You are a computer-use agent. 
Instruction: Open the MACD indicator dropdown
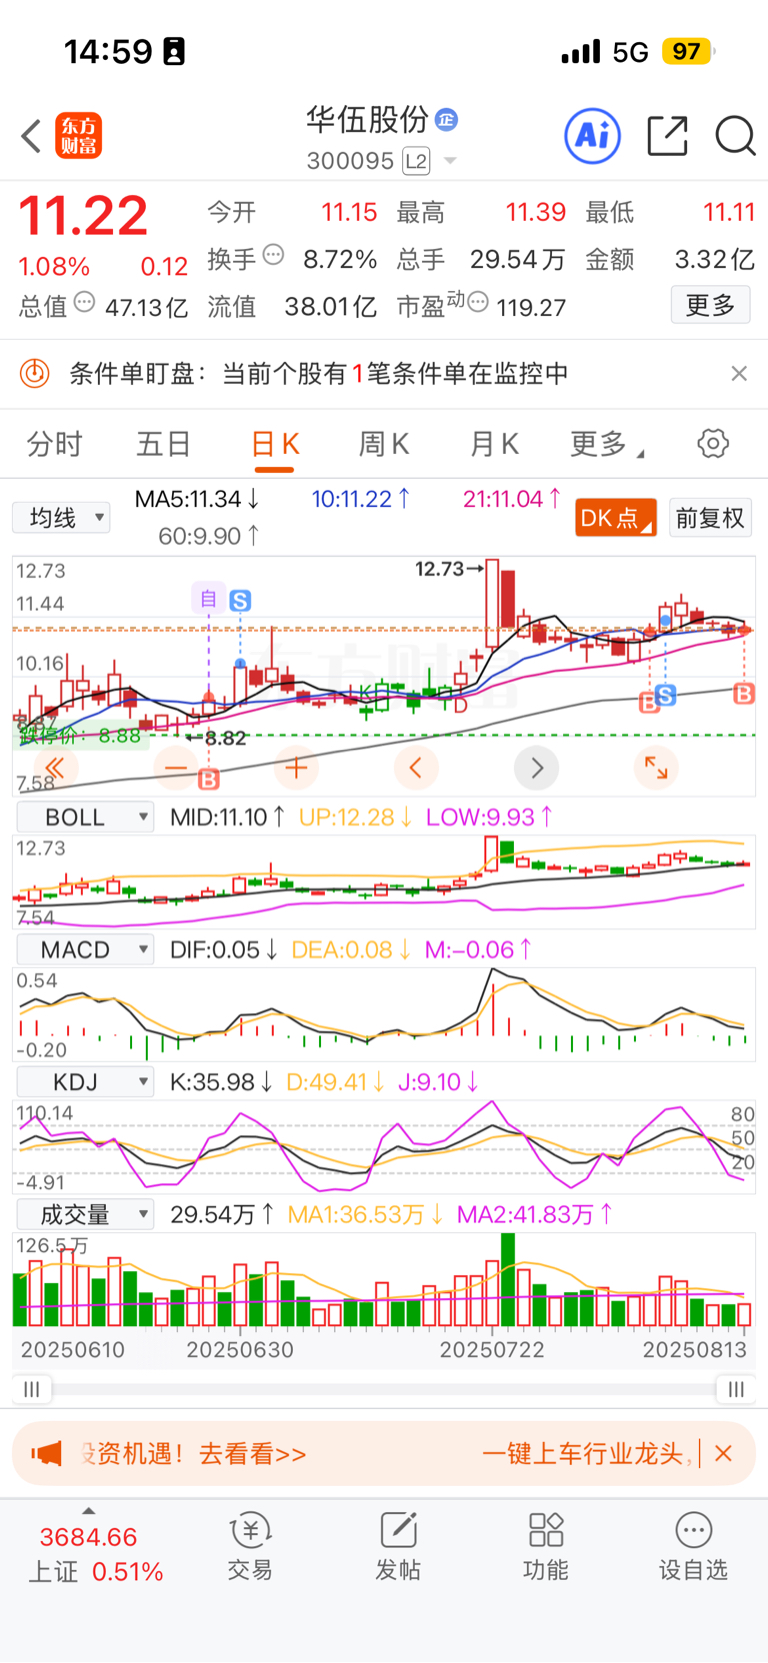85,949
